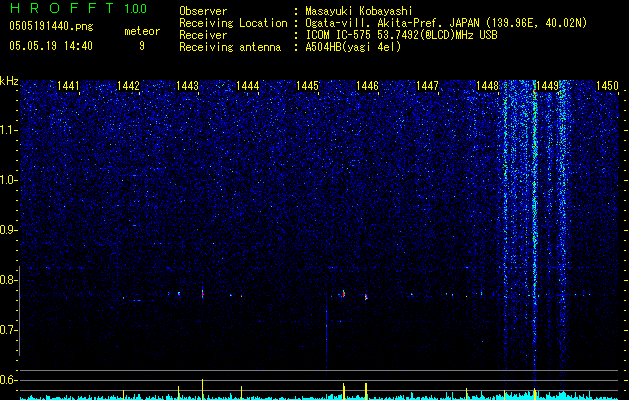The width and height of the screenshot is (629, 400).
Task: Click the 1.1 frequency axis label
Action: [8, 130]
